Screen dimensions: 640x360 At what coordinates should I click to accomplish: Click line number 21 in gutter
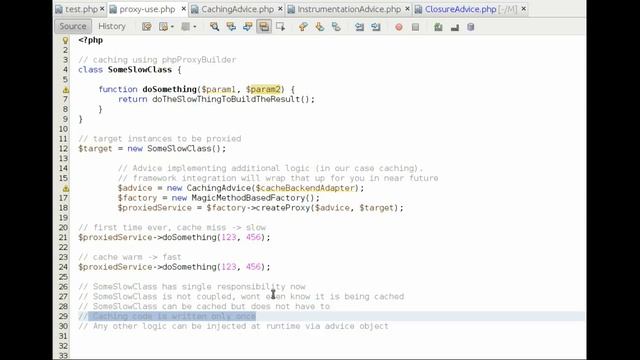[x=63, y=238]
